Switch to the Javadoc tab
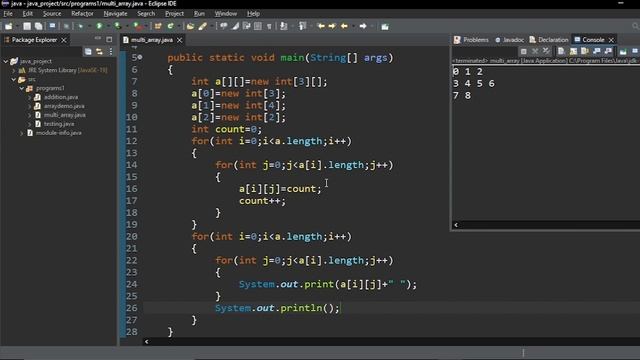Viewport: 640px width, 360px height. tap(509, 40)
